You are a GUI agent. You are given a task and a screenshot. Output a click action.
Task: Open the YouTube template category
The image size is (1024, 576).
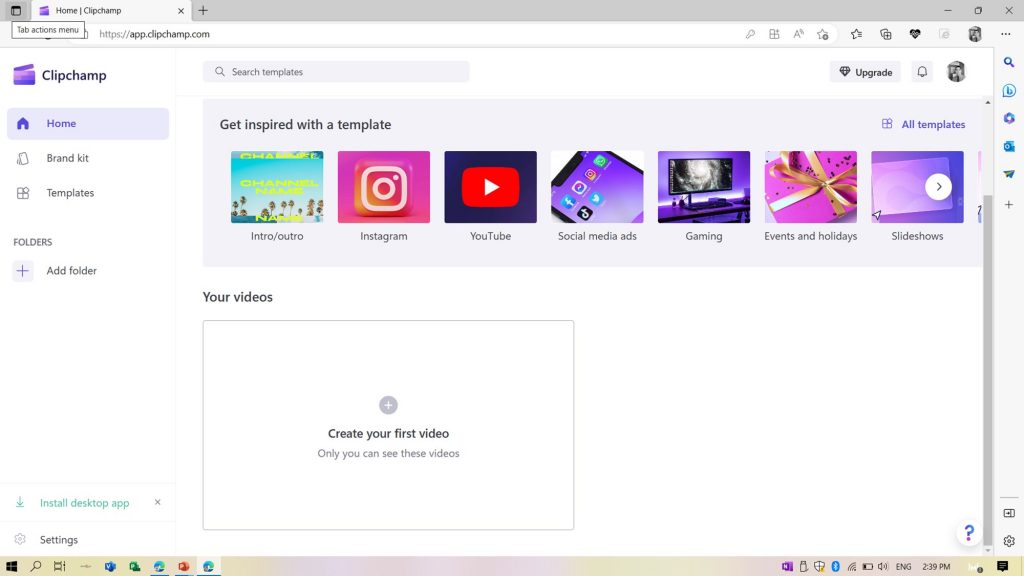490,197
